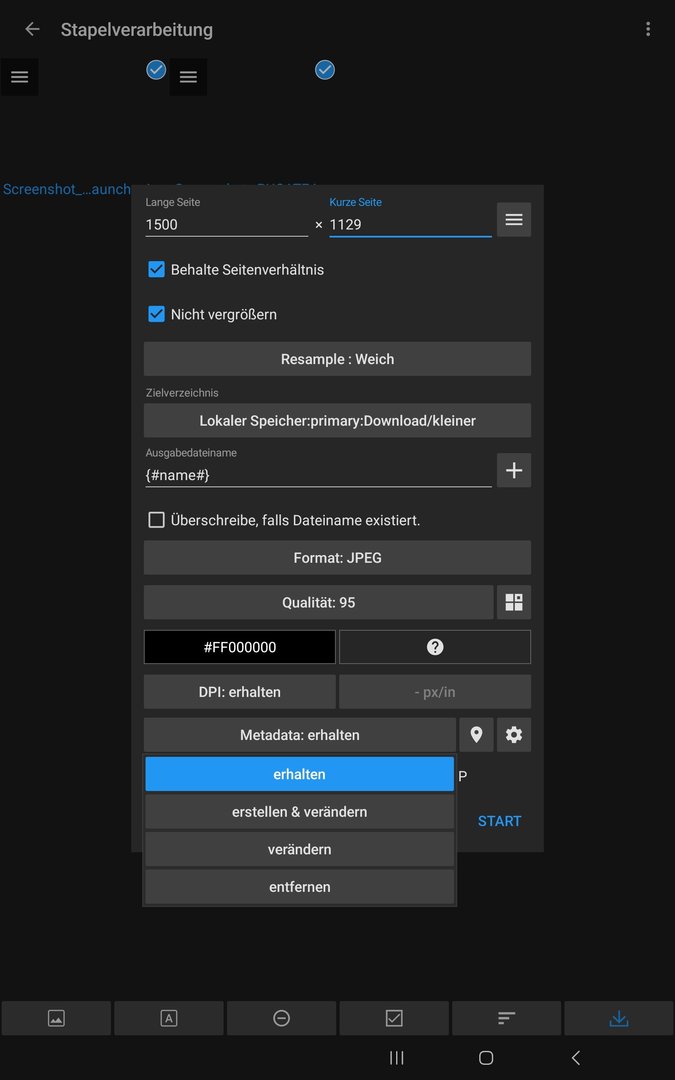Click the remove minus-circle toolbar icon

click(x=281, y=1018)
